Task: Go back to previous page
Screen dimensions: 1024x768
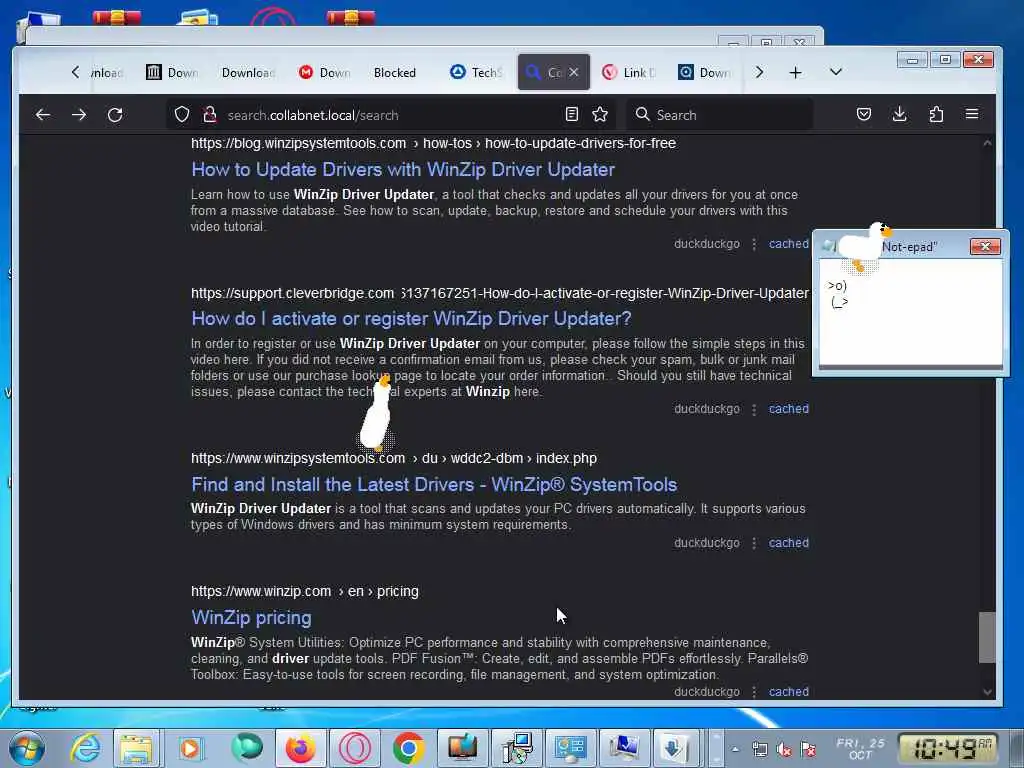Action: 43,115
